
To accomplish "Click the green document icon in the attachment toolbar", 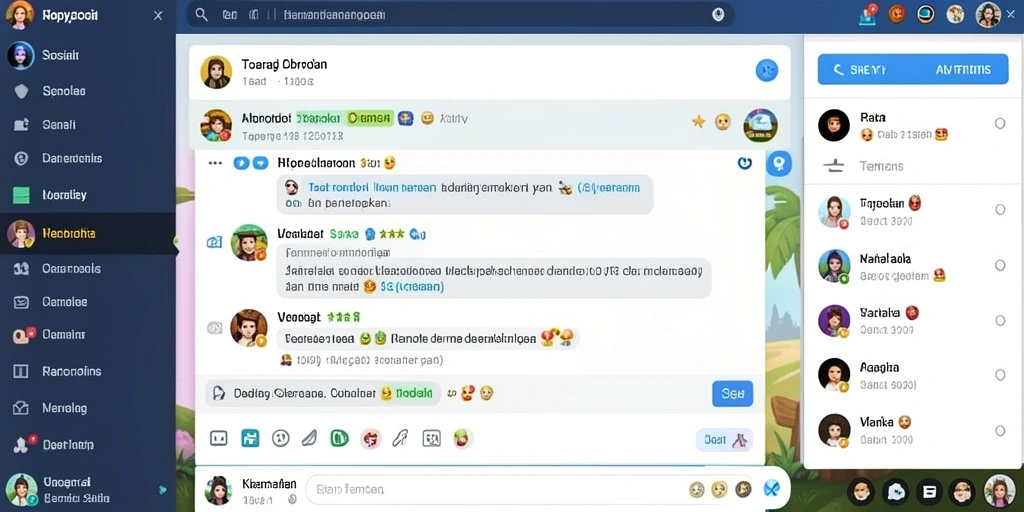I will point(339,438).
